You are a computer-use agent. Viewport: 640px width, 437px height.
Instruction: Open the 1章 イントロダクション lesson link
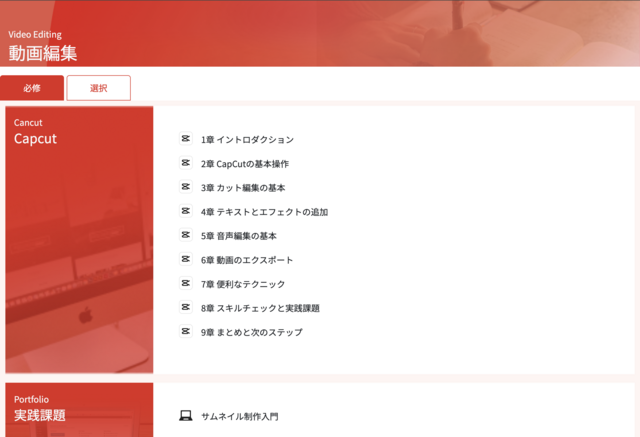[x=247, y=140]
